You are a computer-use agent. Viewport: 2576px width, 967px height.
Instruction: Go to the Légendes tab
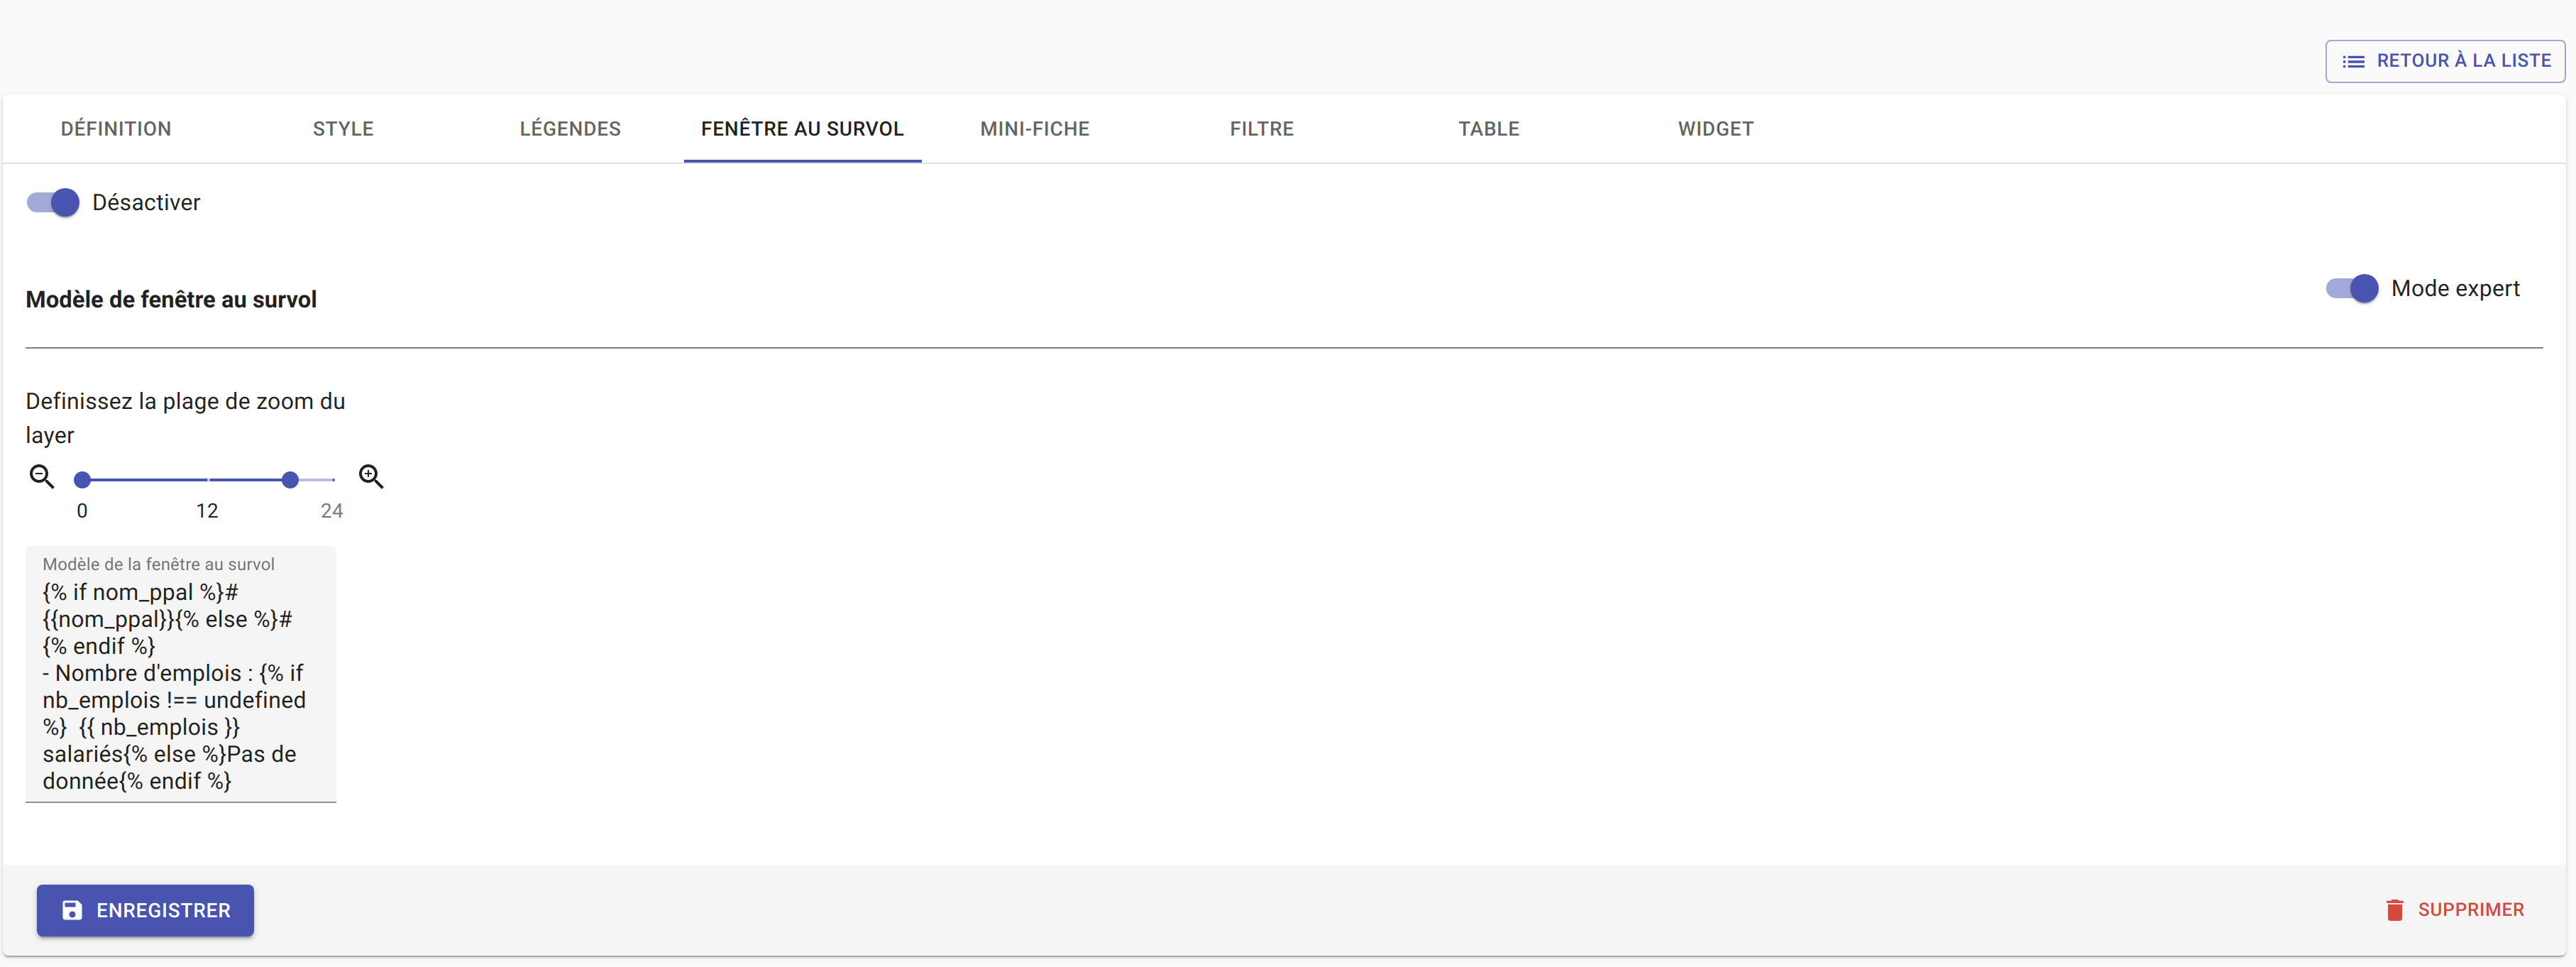click(570, 129)
